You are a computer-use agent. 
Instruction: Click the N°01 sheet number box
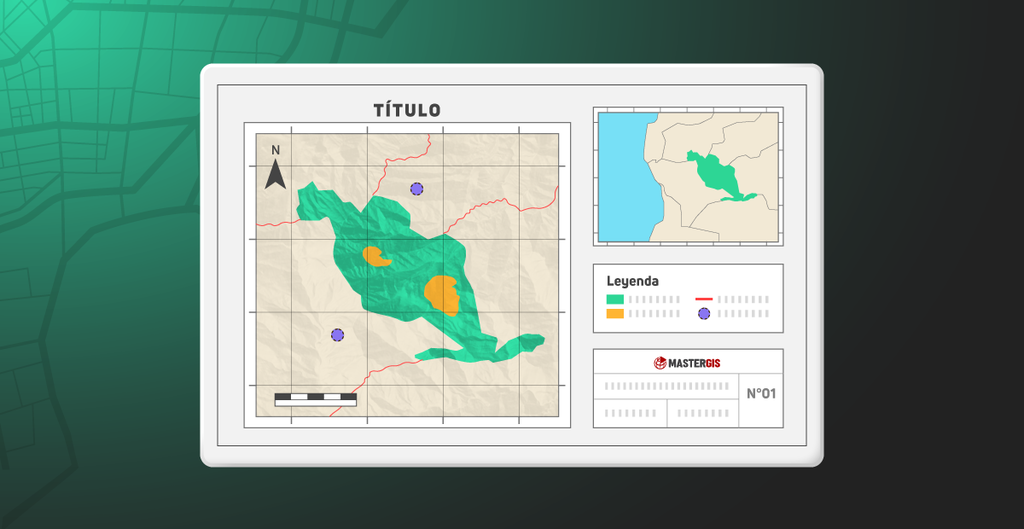[x=761, y=393]
